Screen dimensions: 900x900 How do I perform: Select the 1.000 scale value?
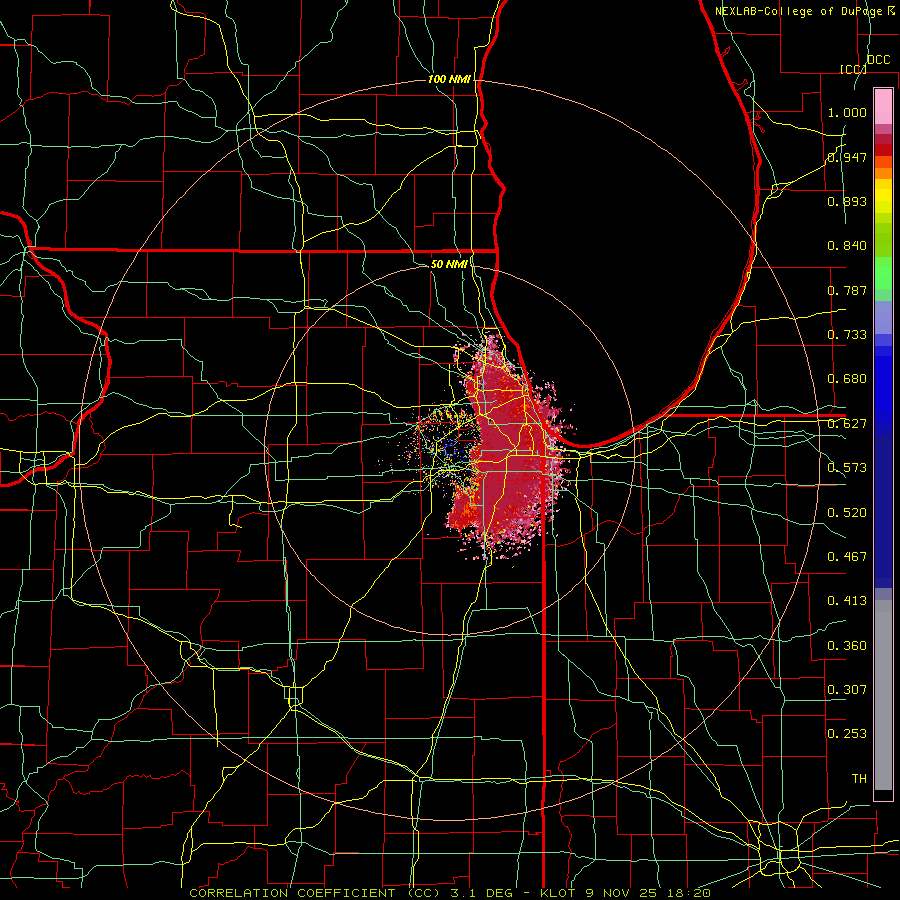coord(847,112)
